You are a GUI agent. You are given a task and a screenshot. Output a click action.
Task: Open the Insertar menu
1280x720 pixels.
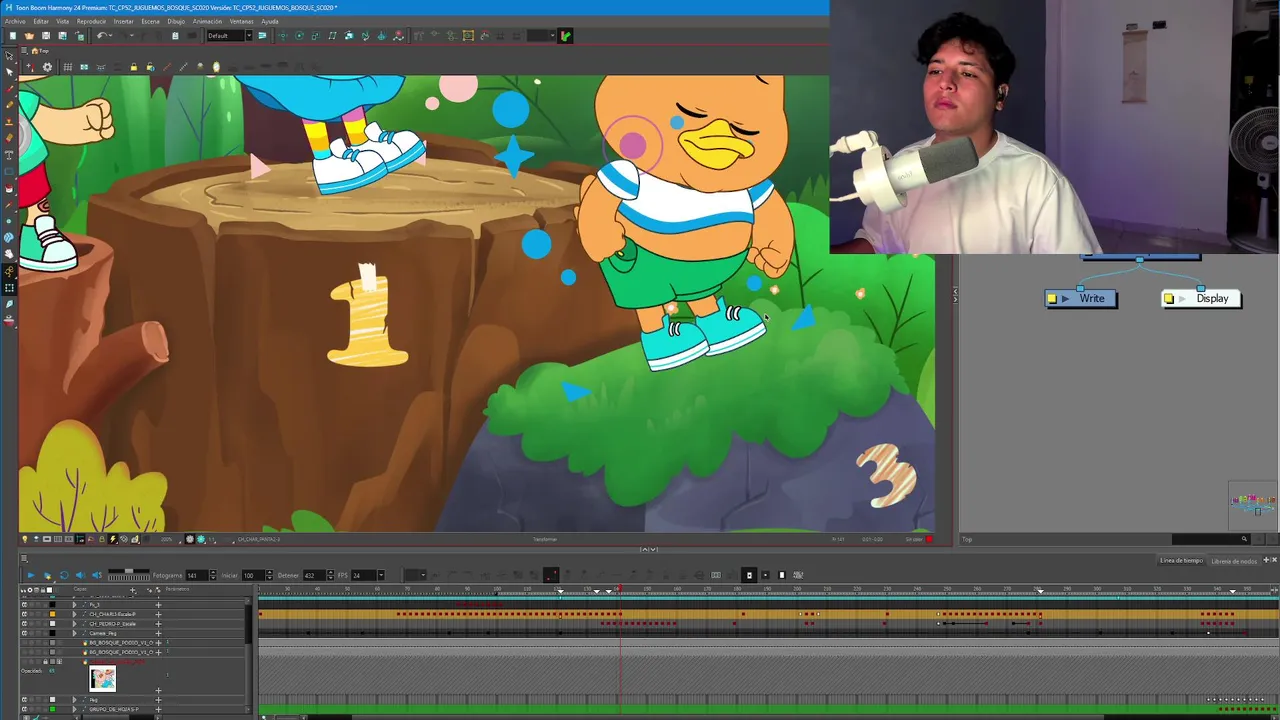(x=123, y=21)
